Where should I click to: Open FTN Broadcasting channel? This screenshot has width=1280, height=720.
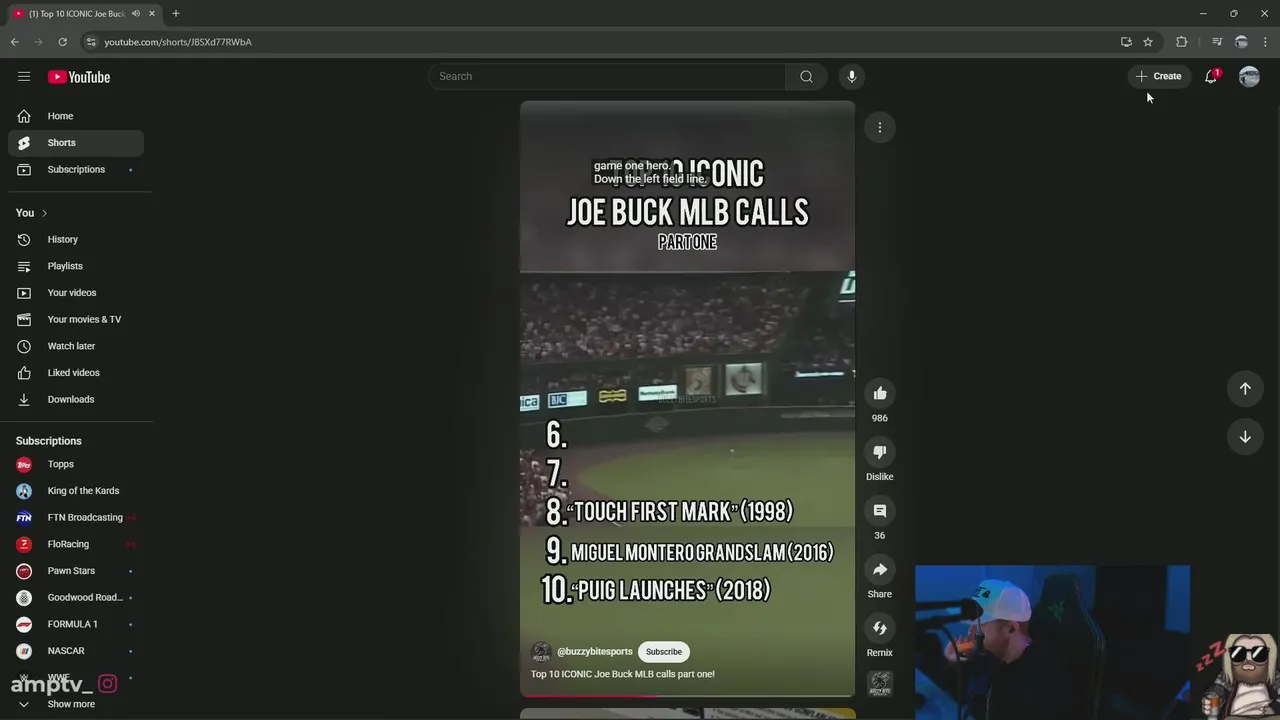click(x=76, y=517)
